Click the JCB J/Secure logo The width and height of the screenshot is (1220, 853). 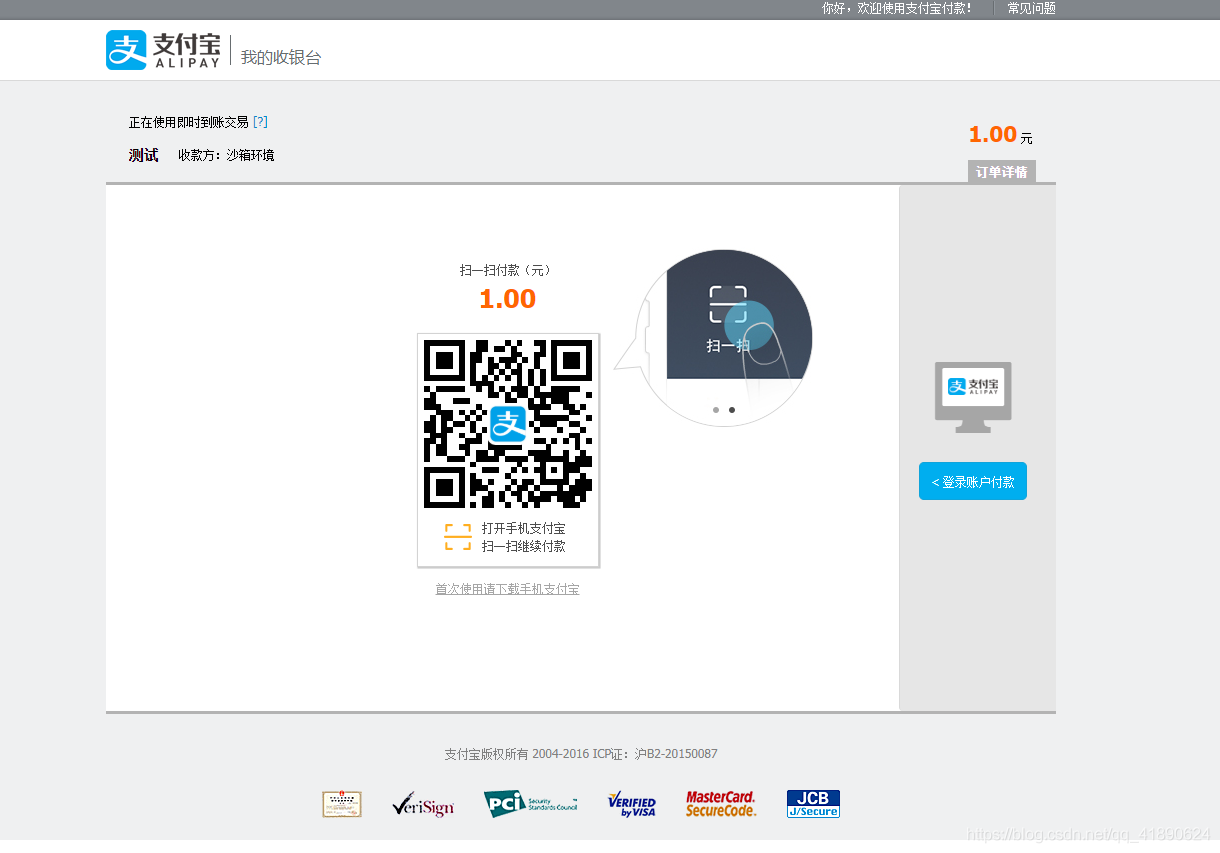813,804
